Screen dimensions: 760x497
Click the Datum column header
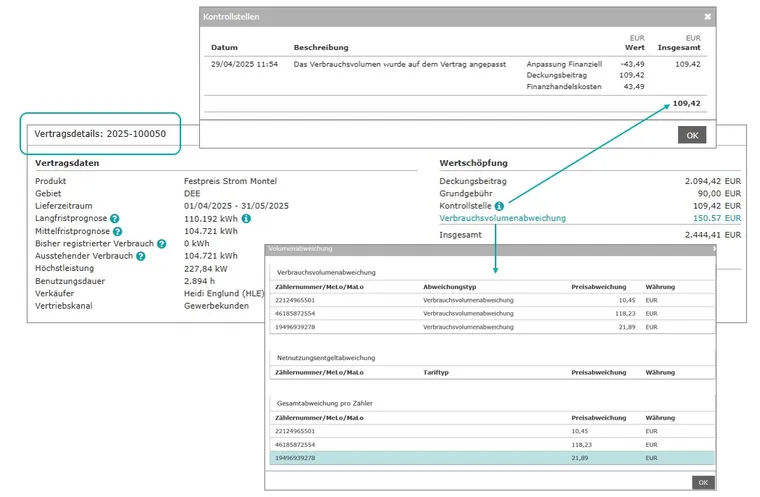tap(224, 47)
